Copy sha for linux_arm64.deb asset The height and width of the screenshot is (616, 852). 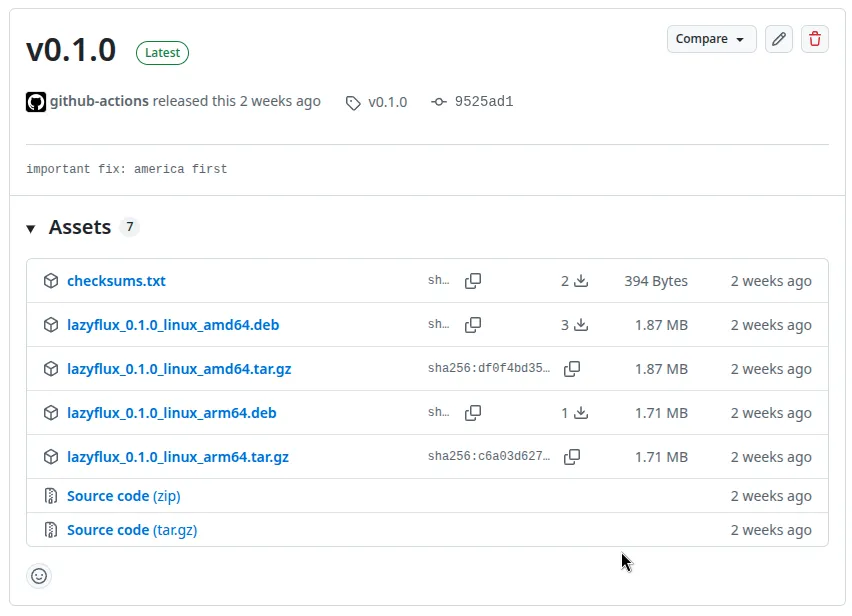[473, 413]
